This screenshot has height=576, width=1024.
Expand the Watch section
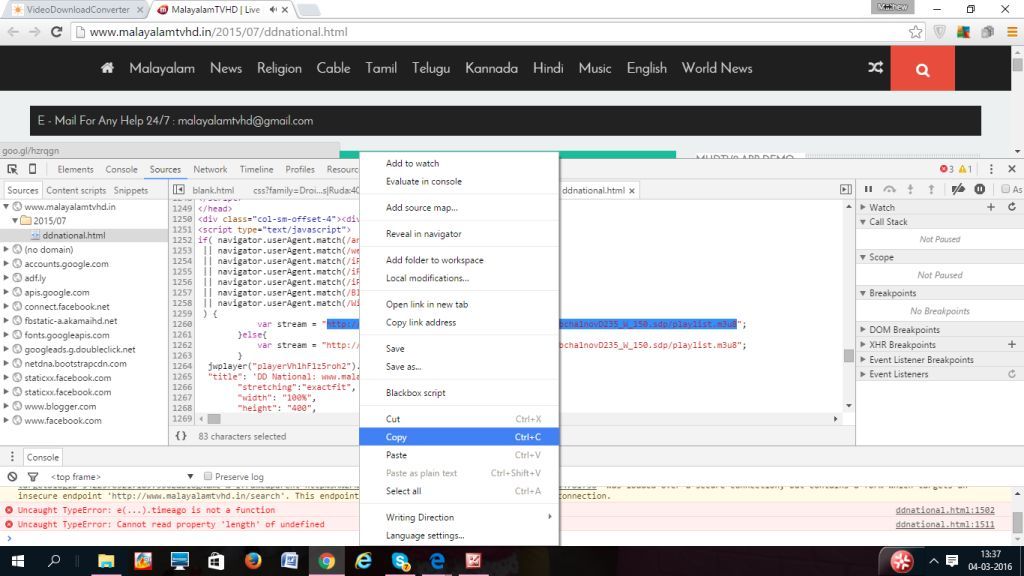(x=863, y=207)
